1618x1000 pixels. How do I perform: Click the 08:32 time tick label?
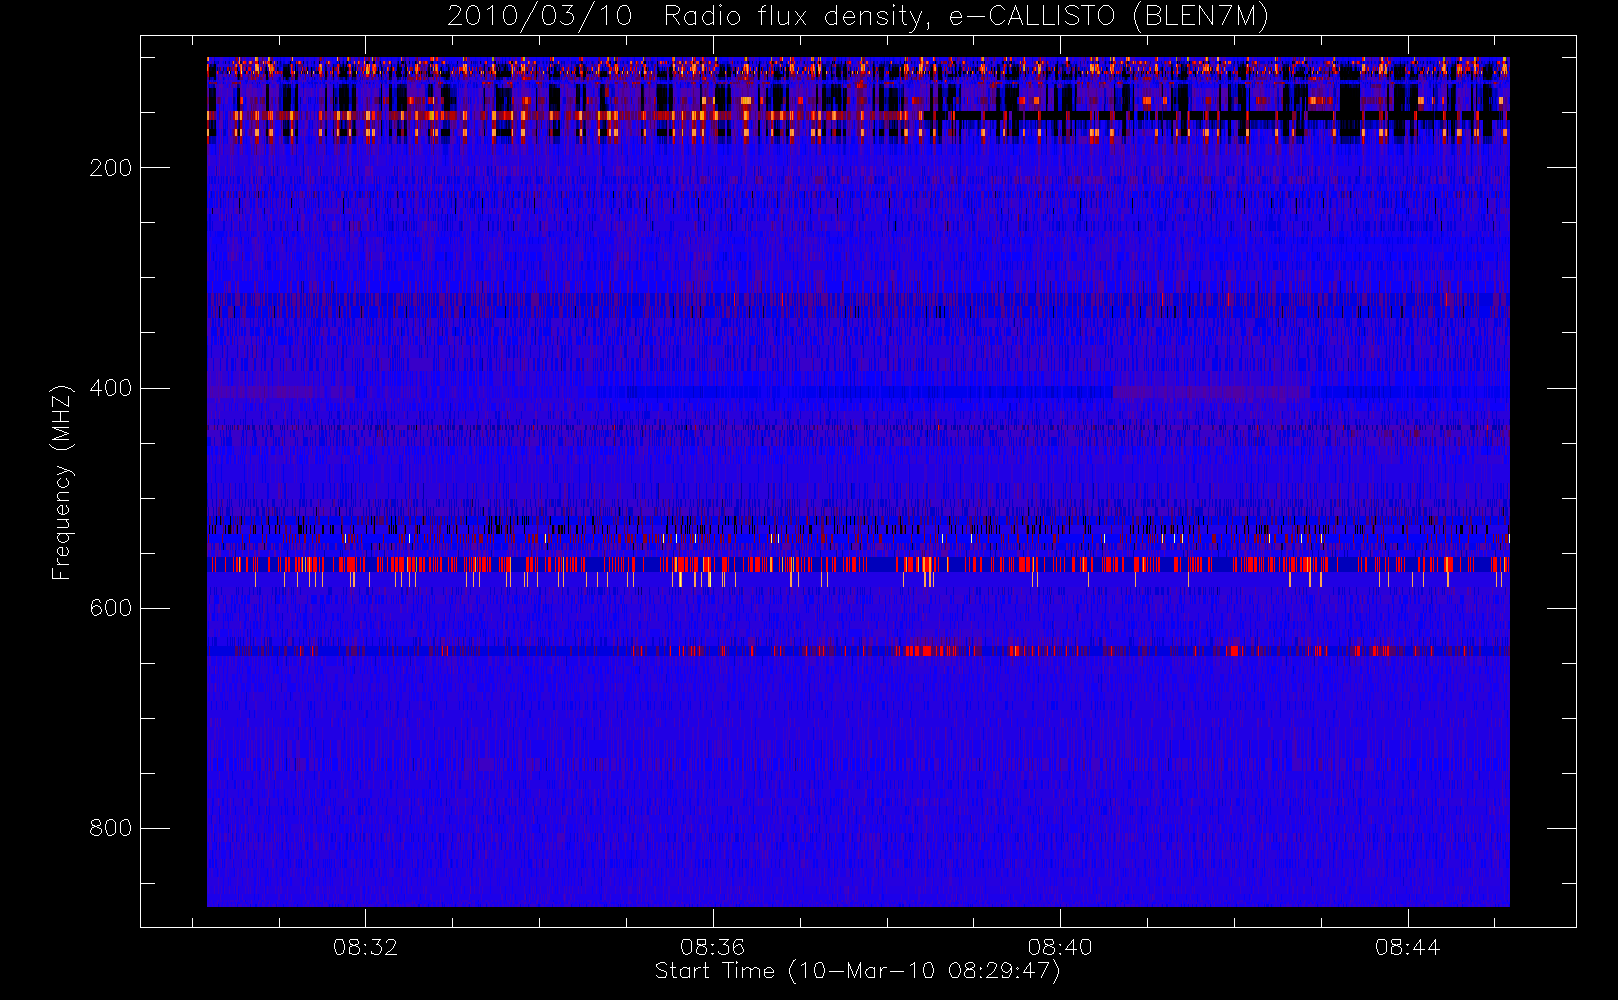pos(365,946)
